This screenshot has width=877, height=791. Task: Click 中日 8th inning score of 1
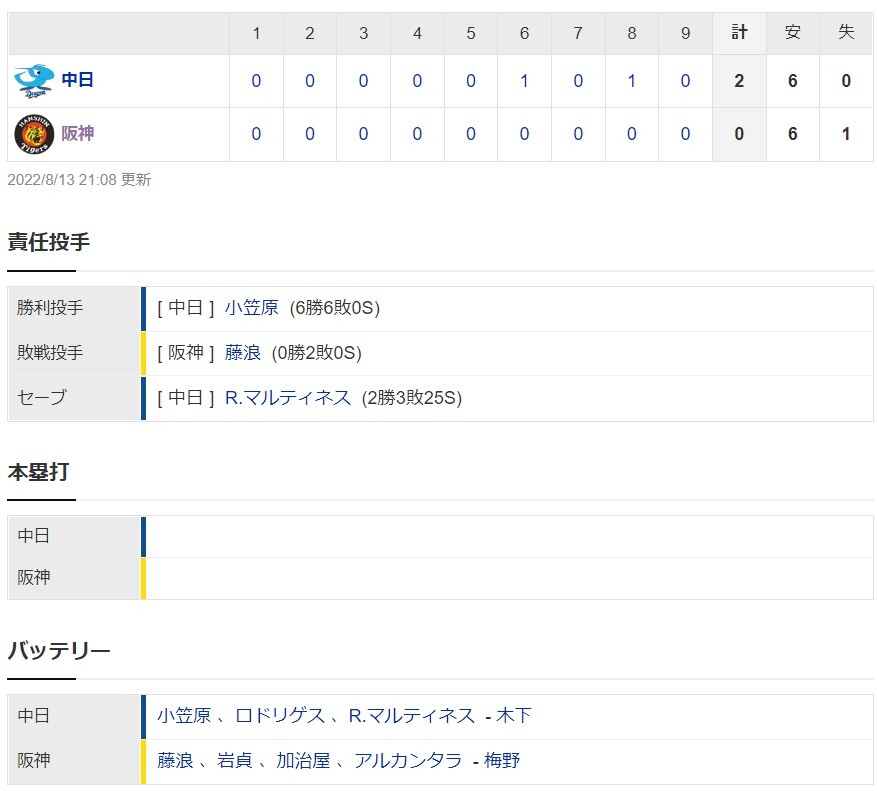click(x=631, y=81)
